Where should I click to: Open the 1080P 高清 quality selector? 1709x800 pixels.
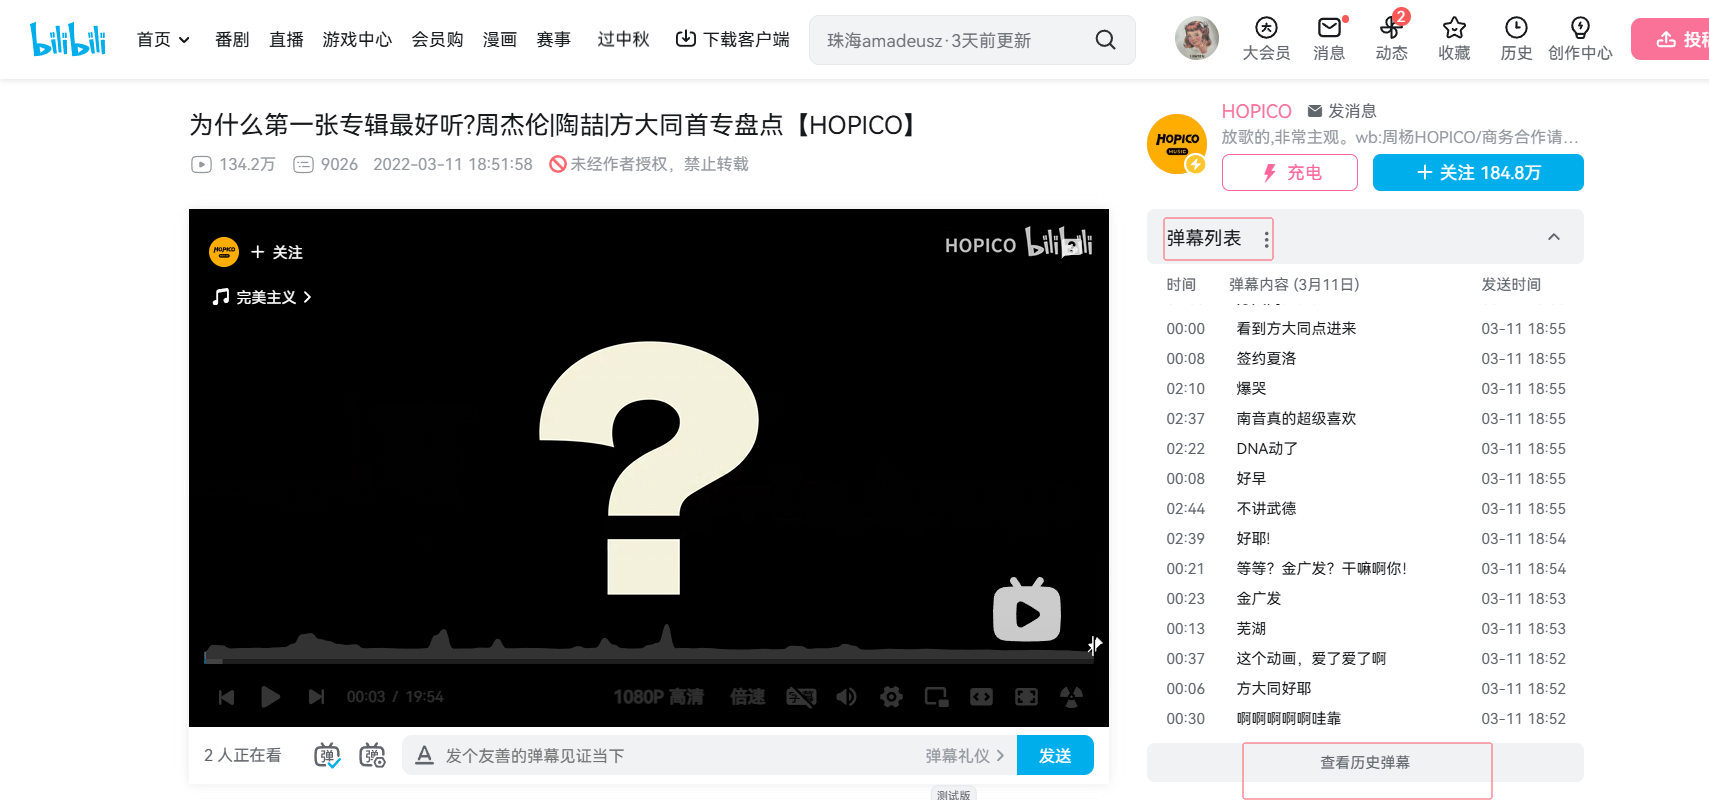click(658, 697)
